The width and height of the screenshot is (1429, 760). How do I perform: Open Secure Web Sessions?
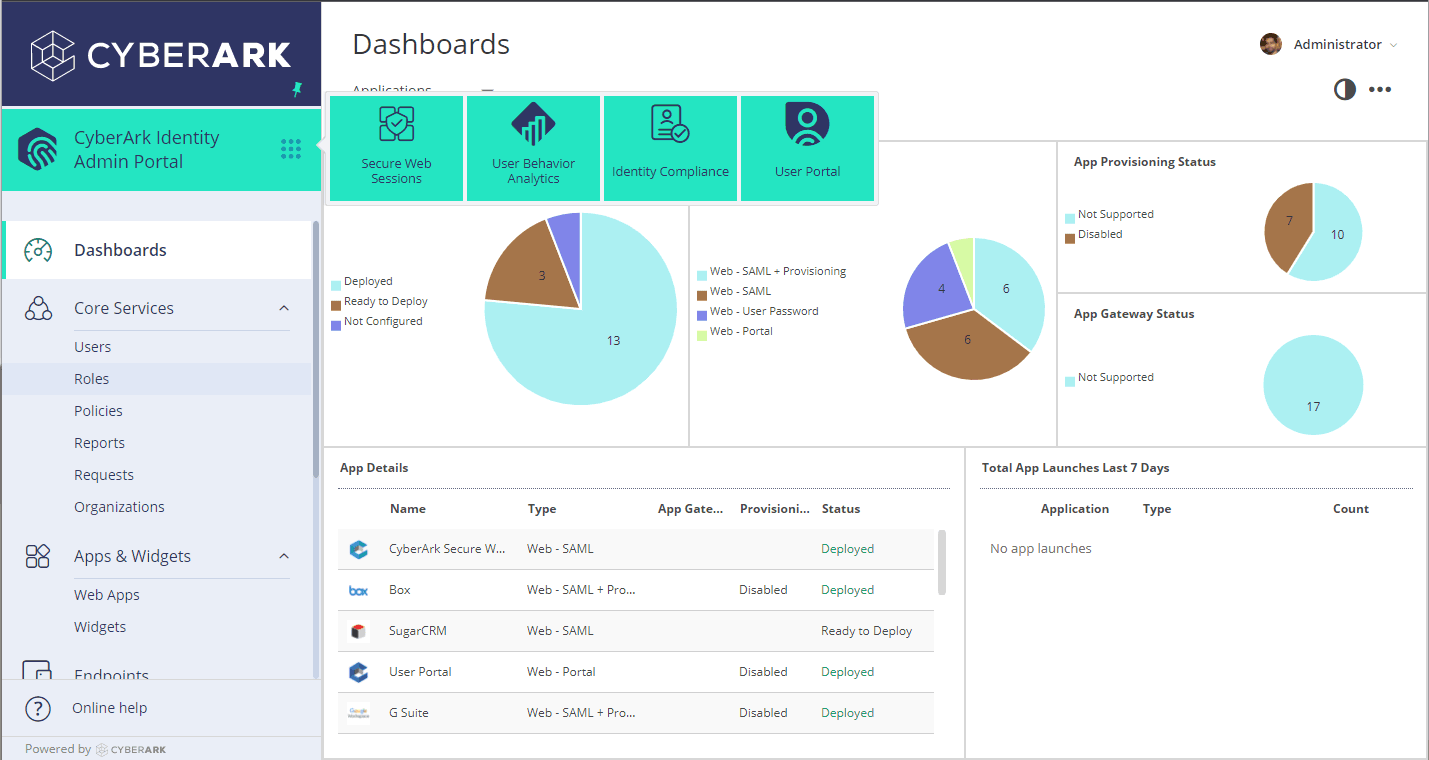pos(396,148)
